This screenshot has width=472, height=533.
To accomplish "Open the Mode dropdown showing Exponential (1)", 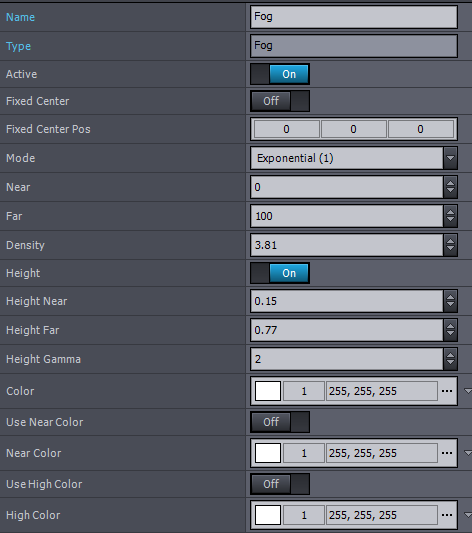I will [354, 158].
